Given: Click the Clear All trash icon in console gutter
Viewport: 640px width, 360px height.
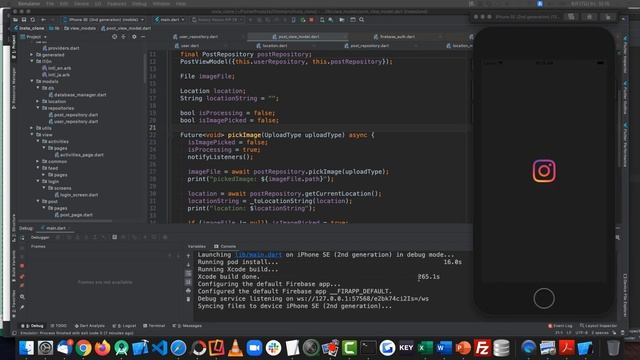Looking at the screenshot, I should click(188, 299).
